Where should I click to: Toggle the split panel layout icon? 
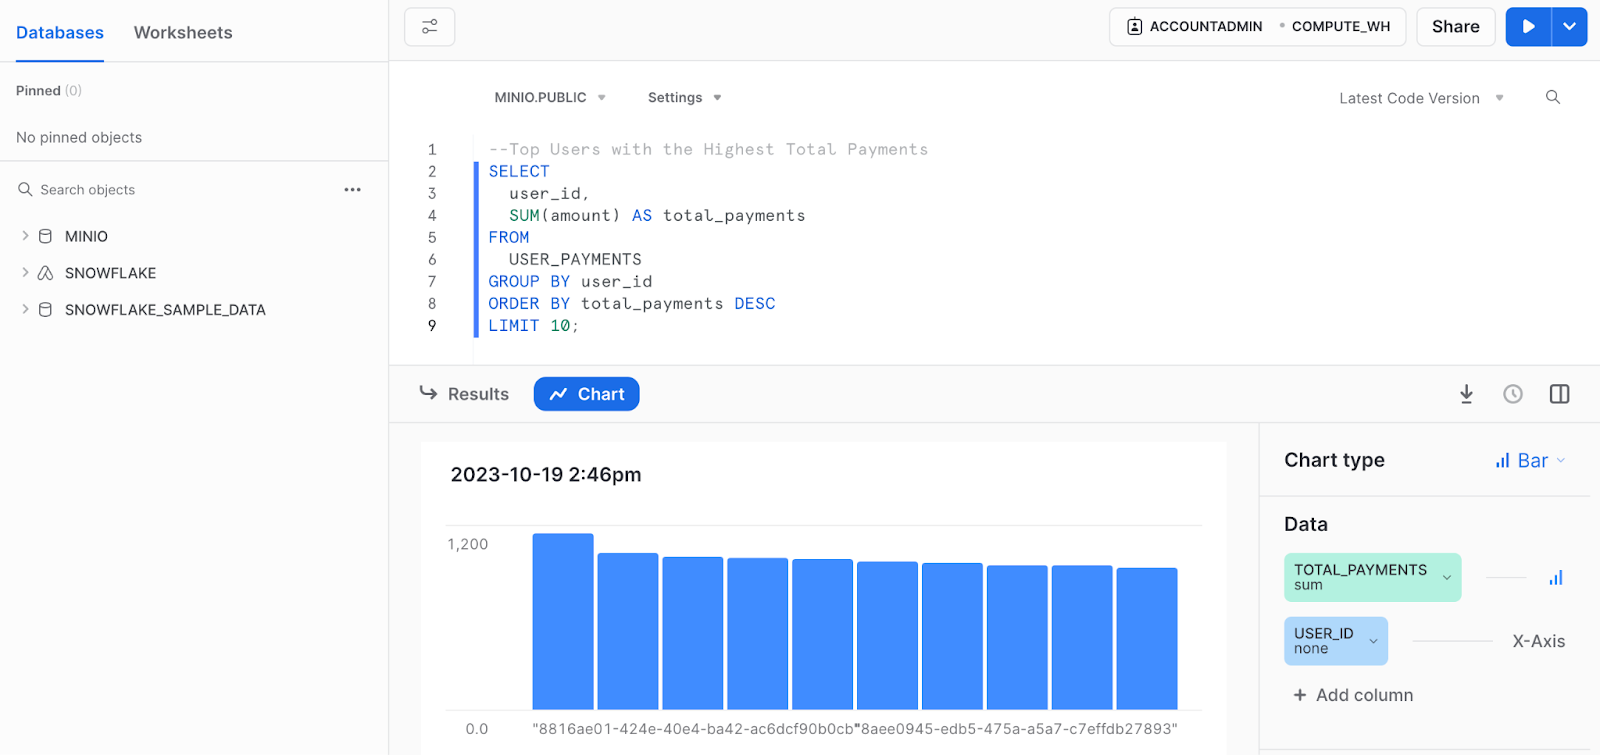pyautogui.click(x=1559, y=394)
